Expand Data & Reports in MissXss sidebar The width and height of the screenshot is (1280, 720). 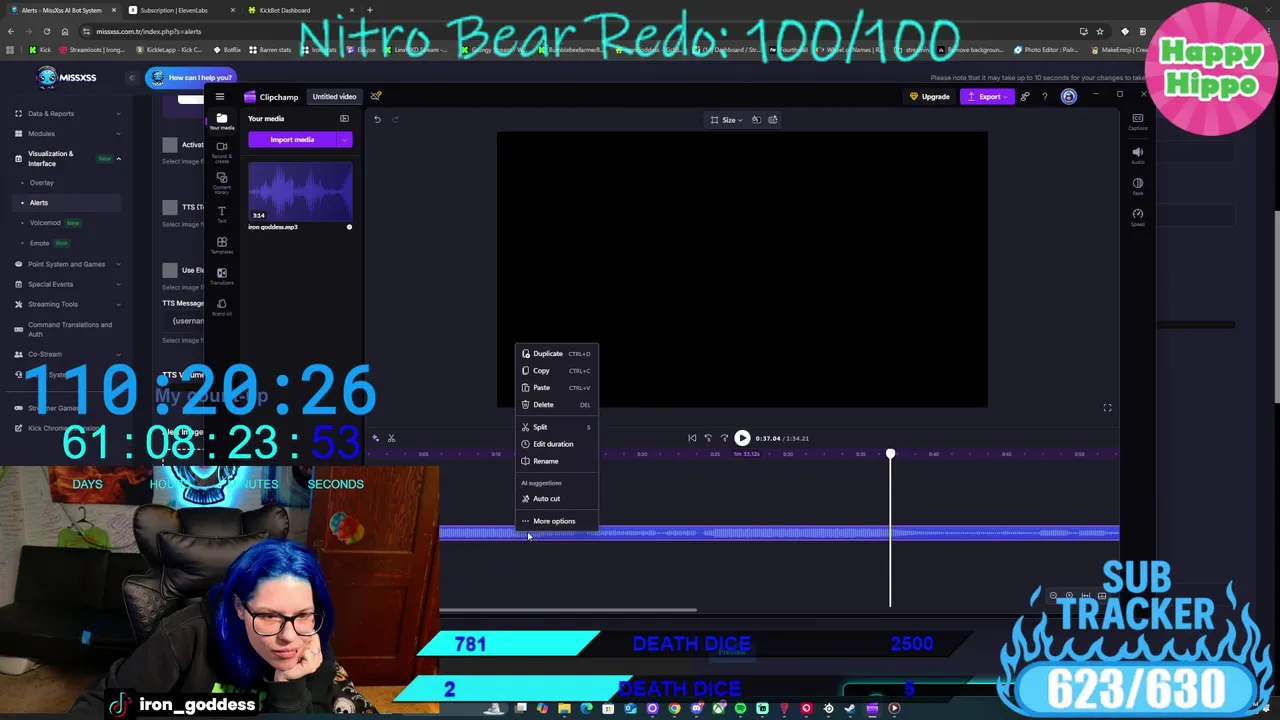(68, 114)
